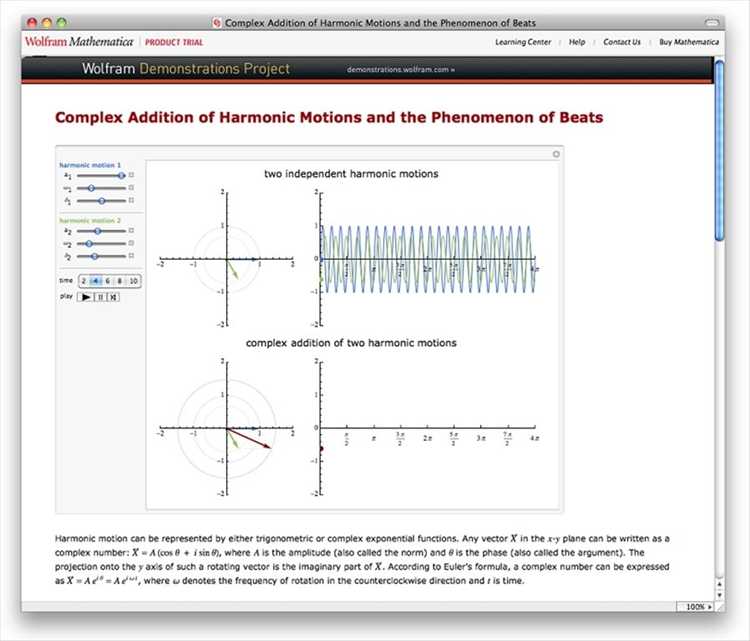Click the harmonic motion 1 label
Screen dimensions: 750x641
tap(90, 165)
